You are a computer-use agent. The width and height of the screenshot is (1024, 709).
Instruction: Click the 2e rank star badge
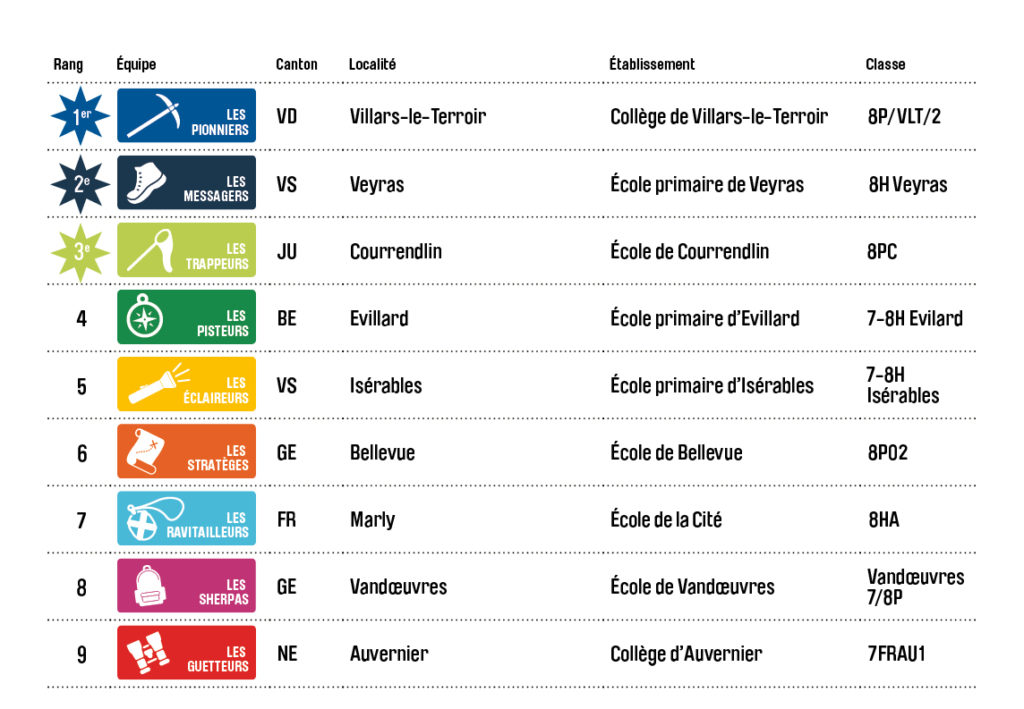point(81,184)
